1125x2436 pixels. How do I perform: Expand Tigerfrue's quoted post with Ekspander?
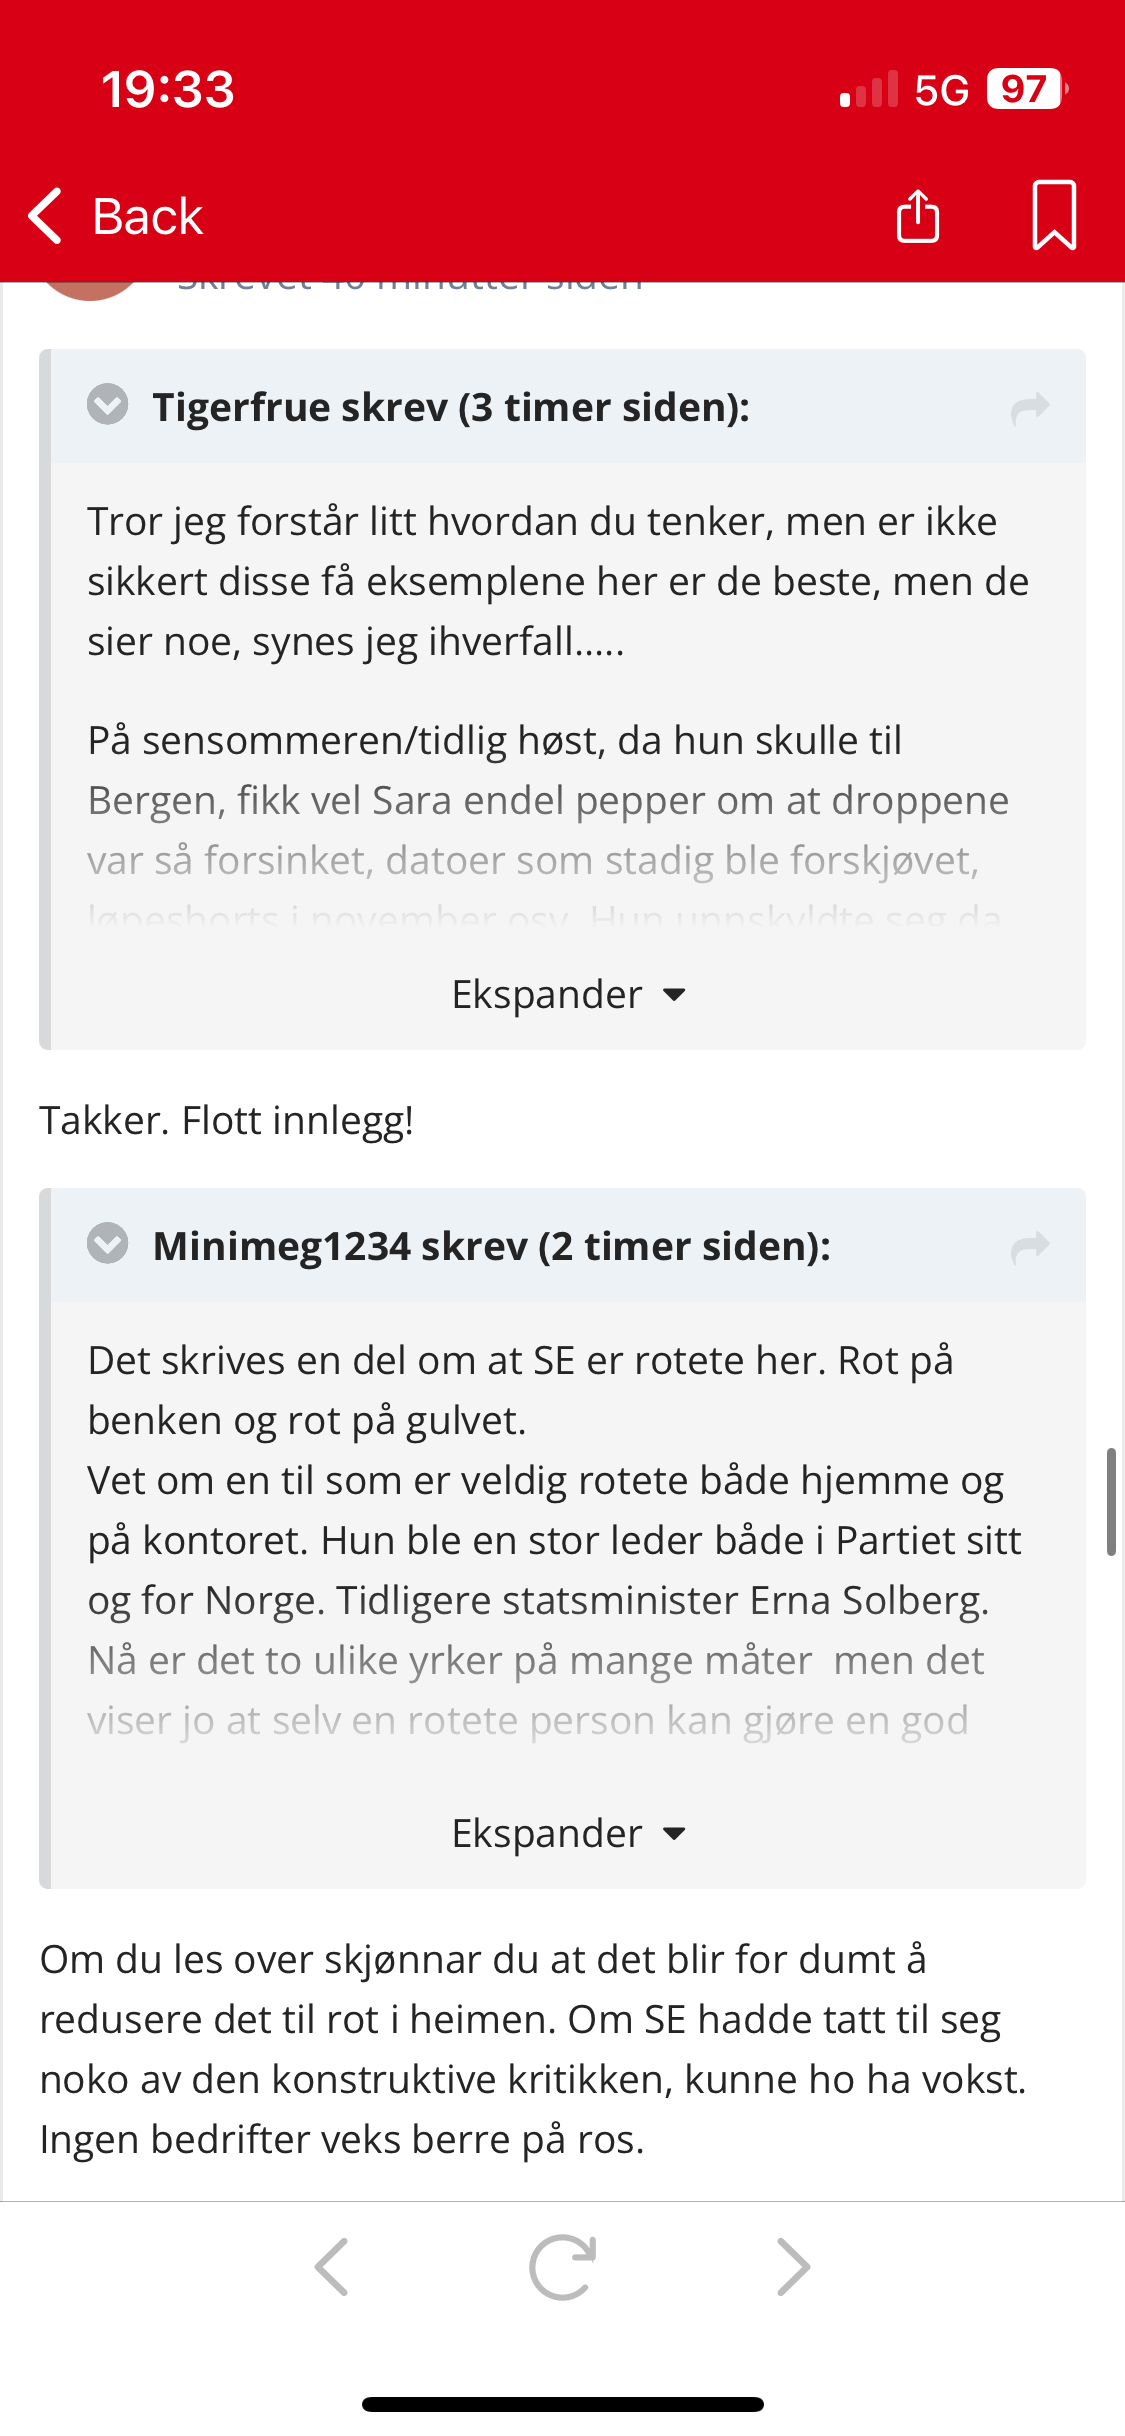[x=567, y=995]
